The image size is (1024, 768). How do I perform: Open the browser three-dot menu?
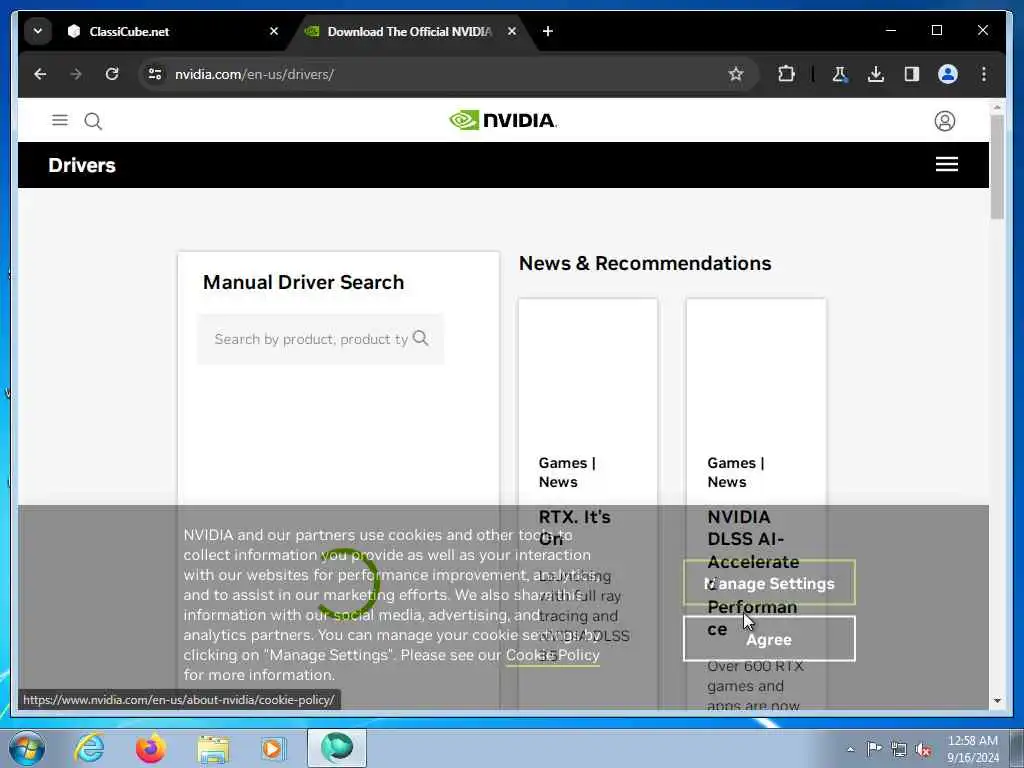[984, 74]
